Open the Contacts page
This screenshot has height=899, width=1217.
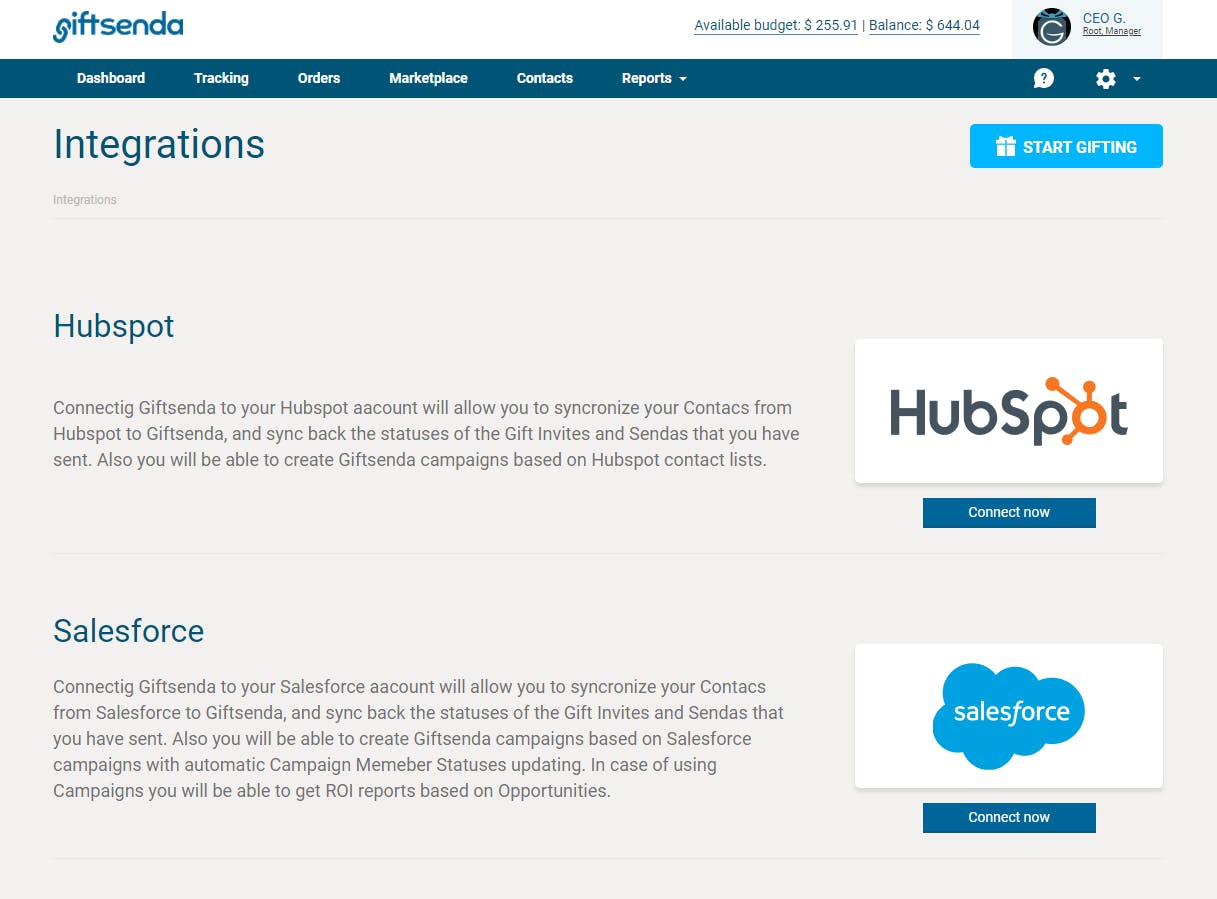tap(545, 78)
